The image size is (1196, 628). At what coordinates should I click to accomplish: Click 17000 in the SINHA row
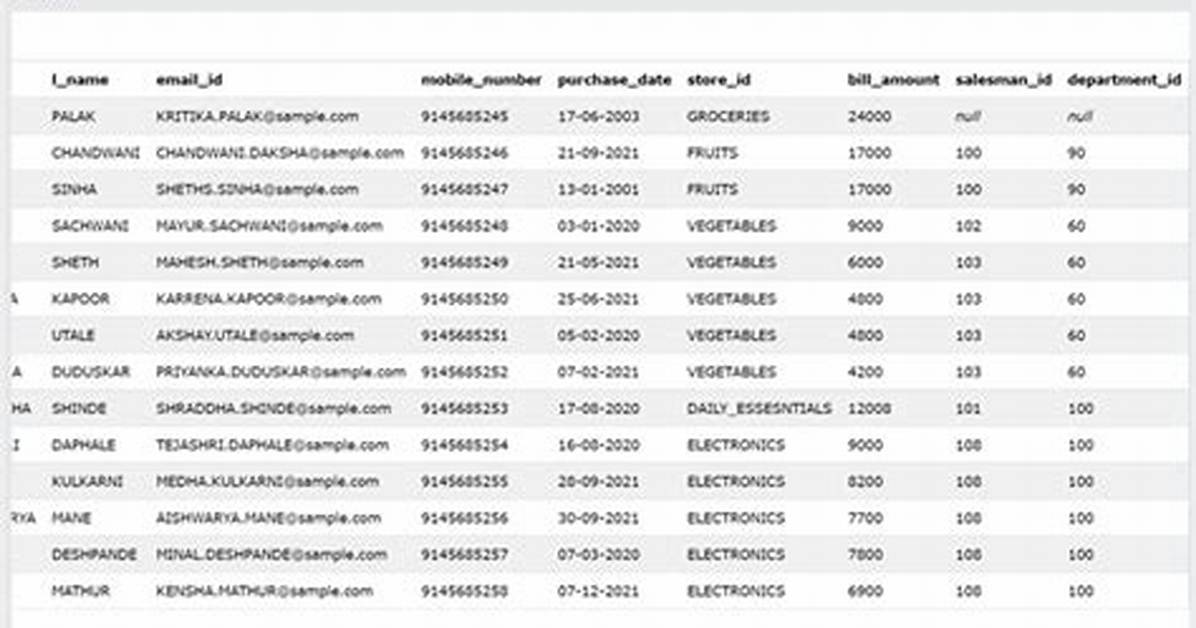point(869,190)
